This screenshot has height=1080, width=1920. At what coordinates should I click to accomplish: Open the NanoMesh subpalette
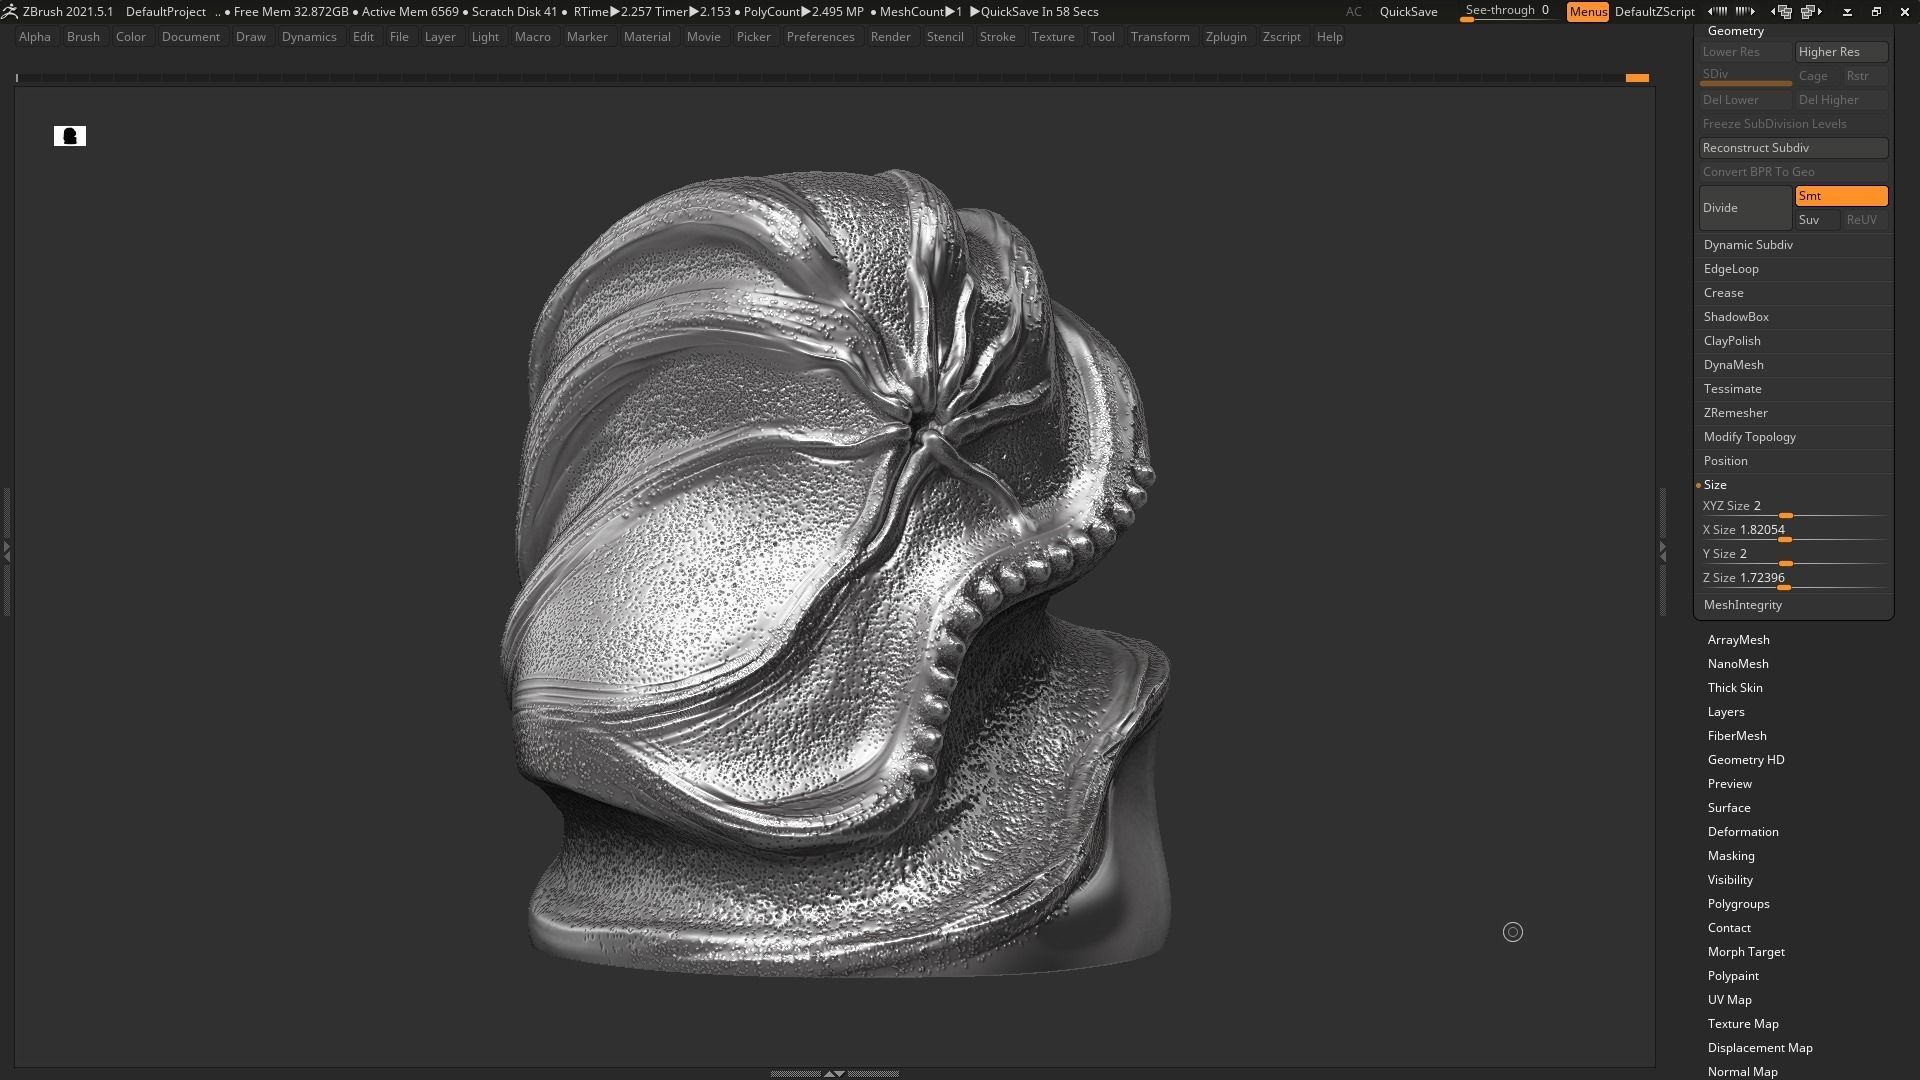click(1738, 664)
